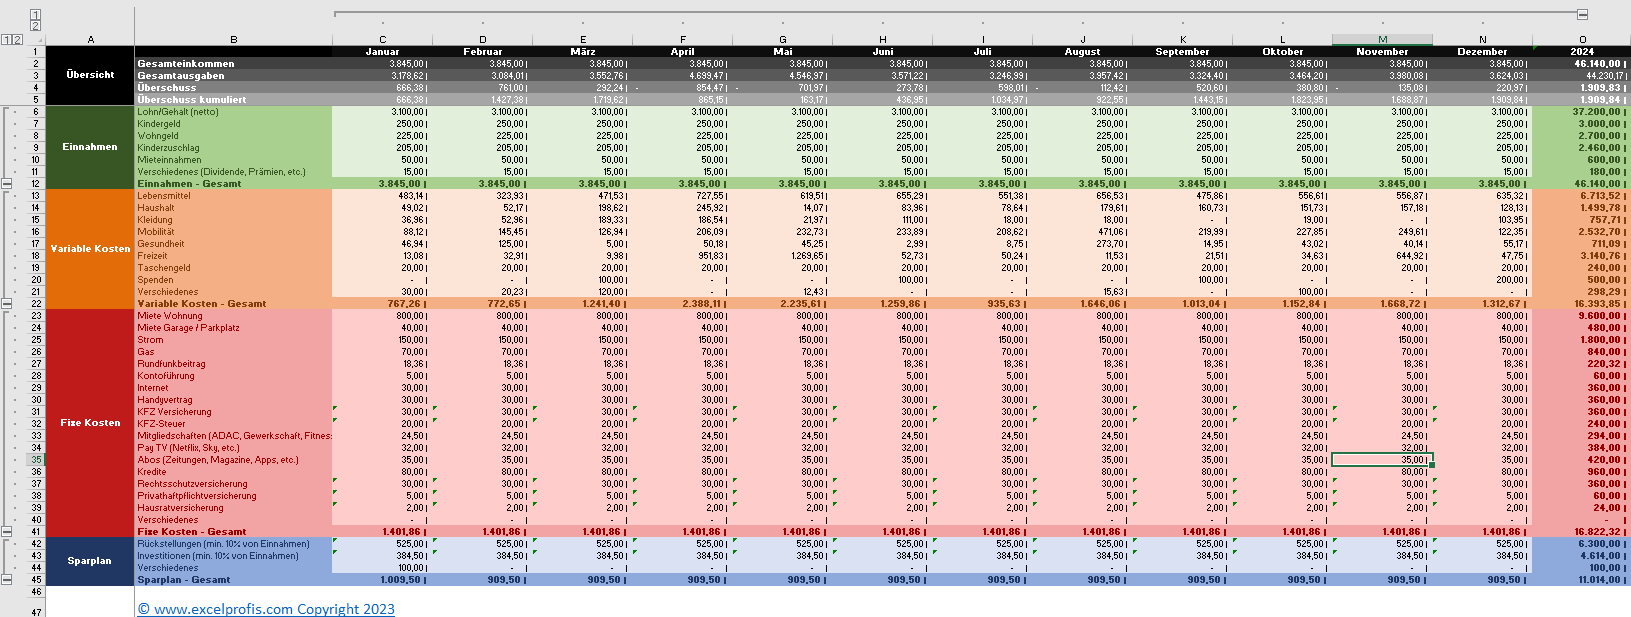The width and height of the screenshot is (1631, 617).
Task: Collapse the monthly columns group
Action: (x=1582, y=14)
